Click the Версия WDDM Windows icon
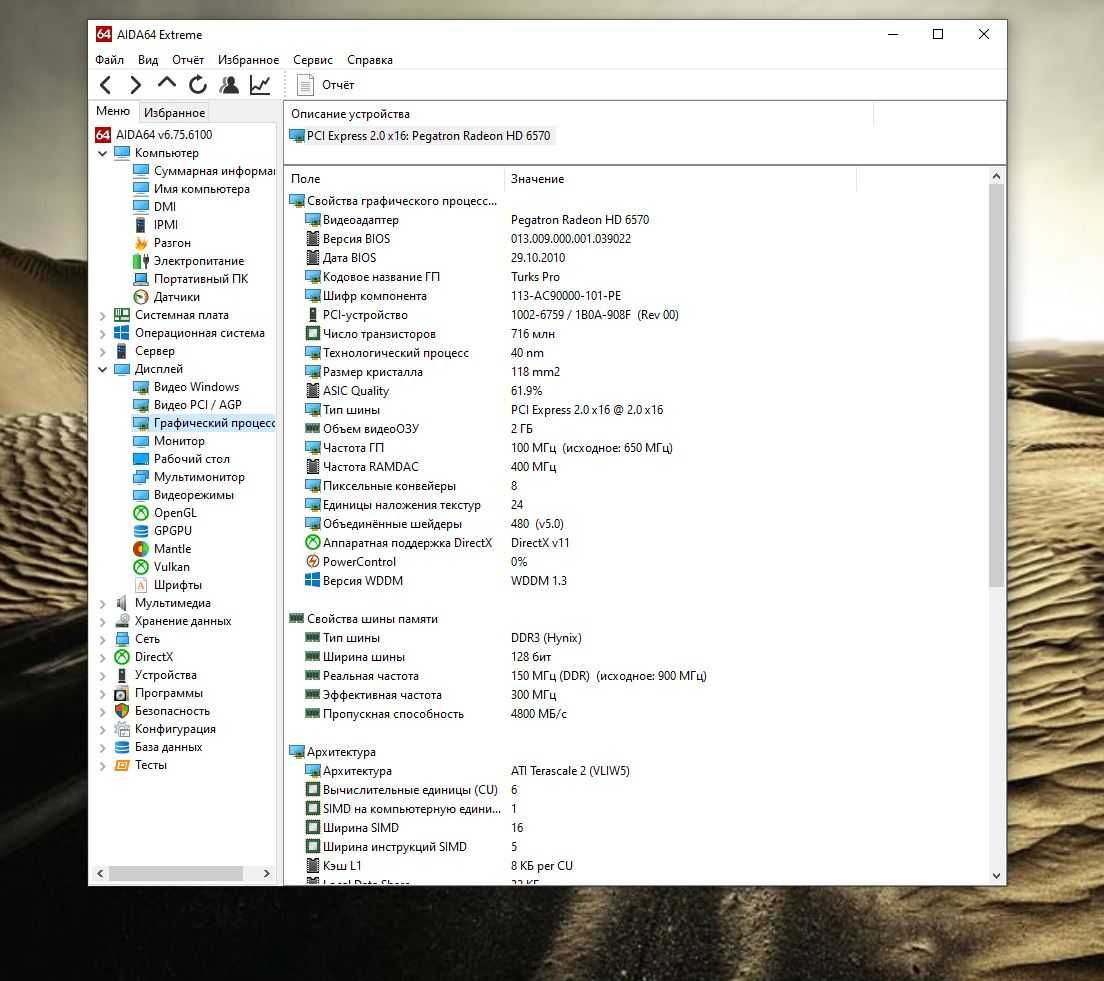 pos(313,580)
